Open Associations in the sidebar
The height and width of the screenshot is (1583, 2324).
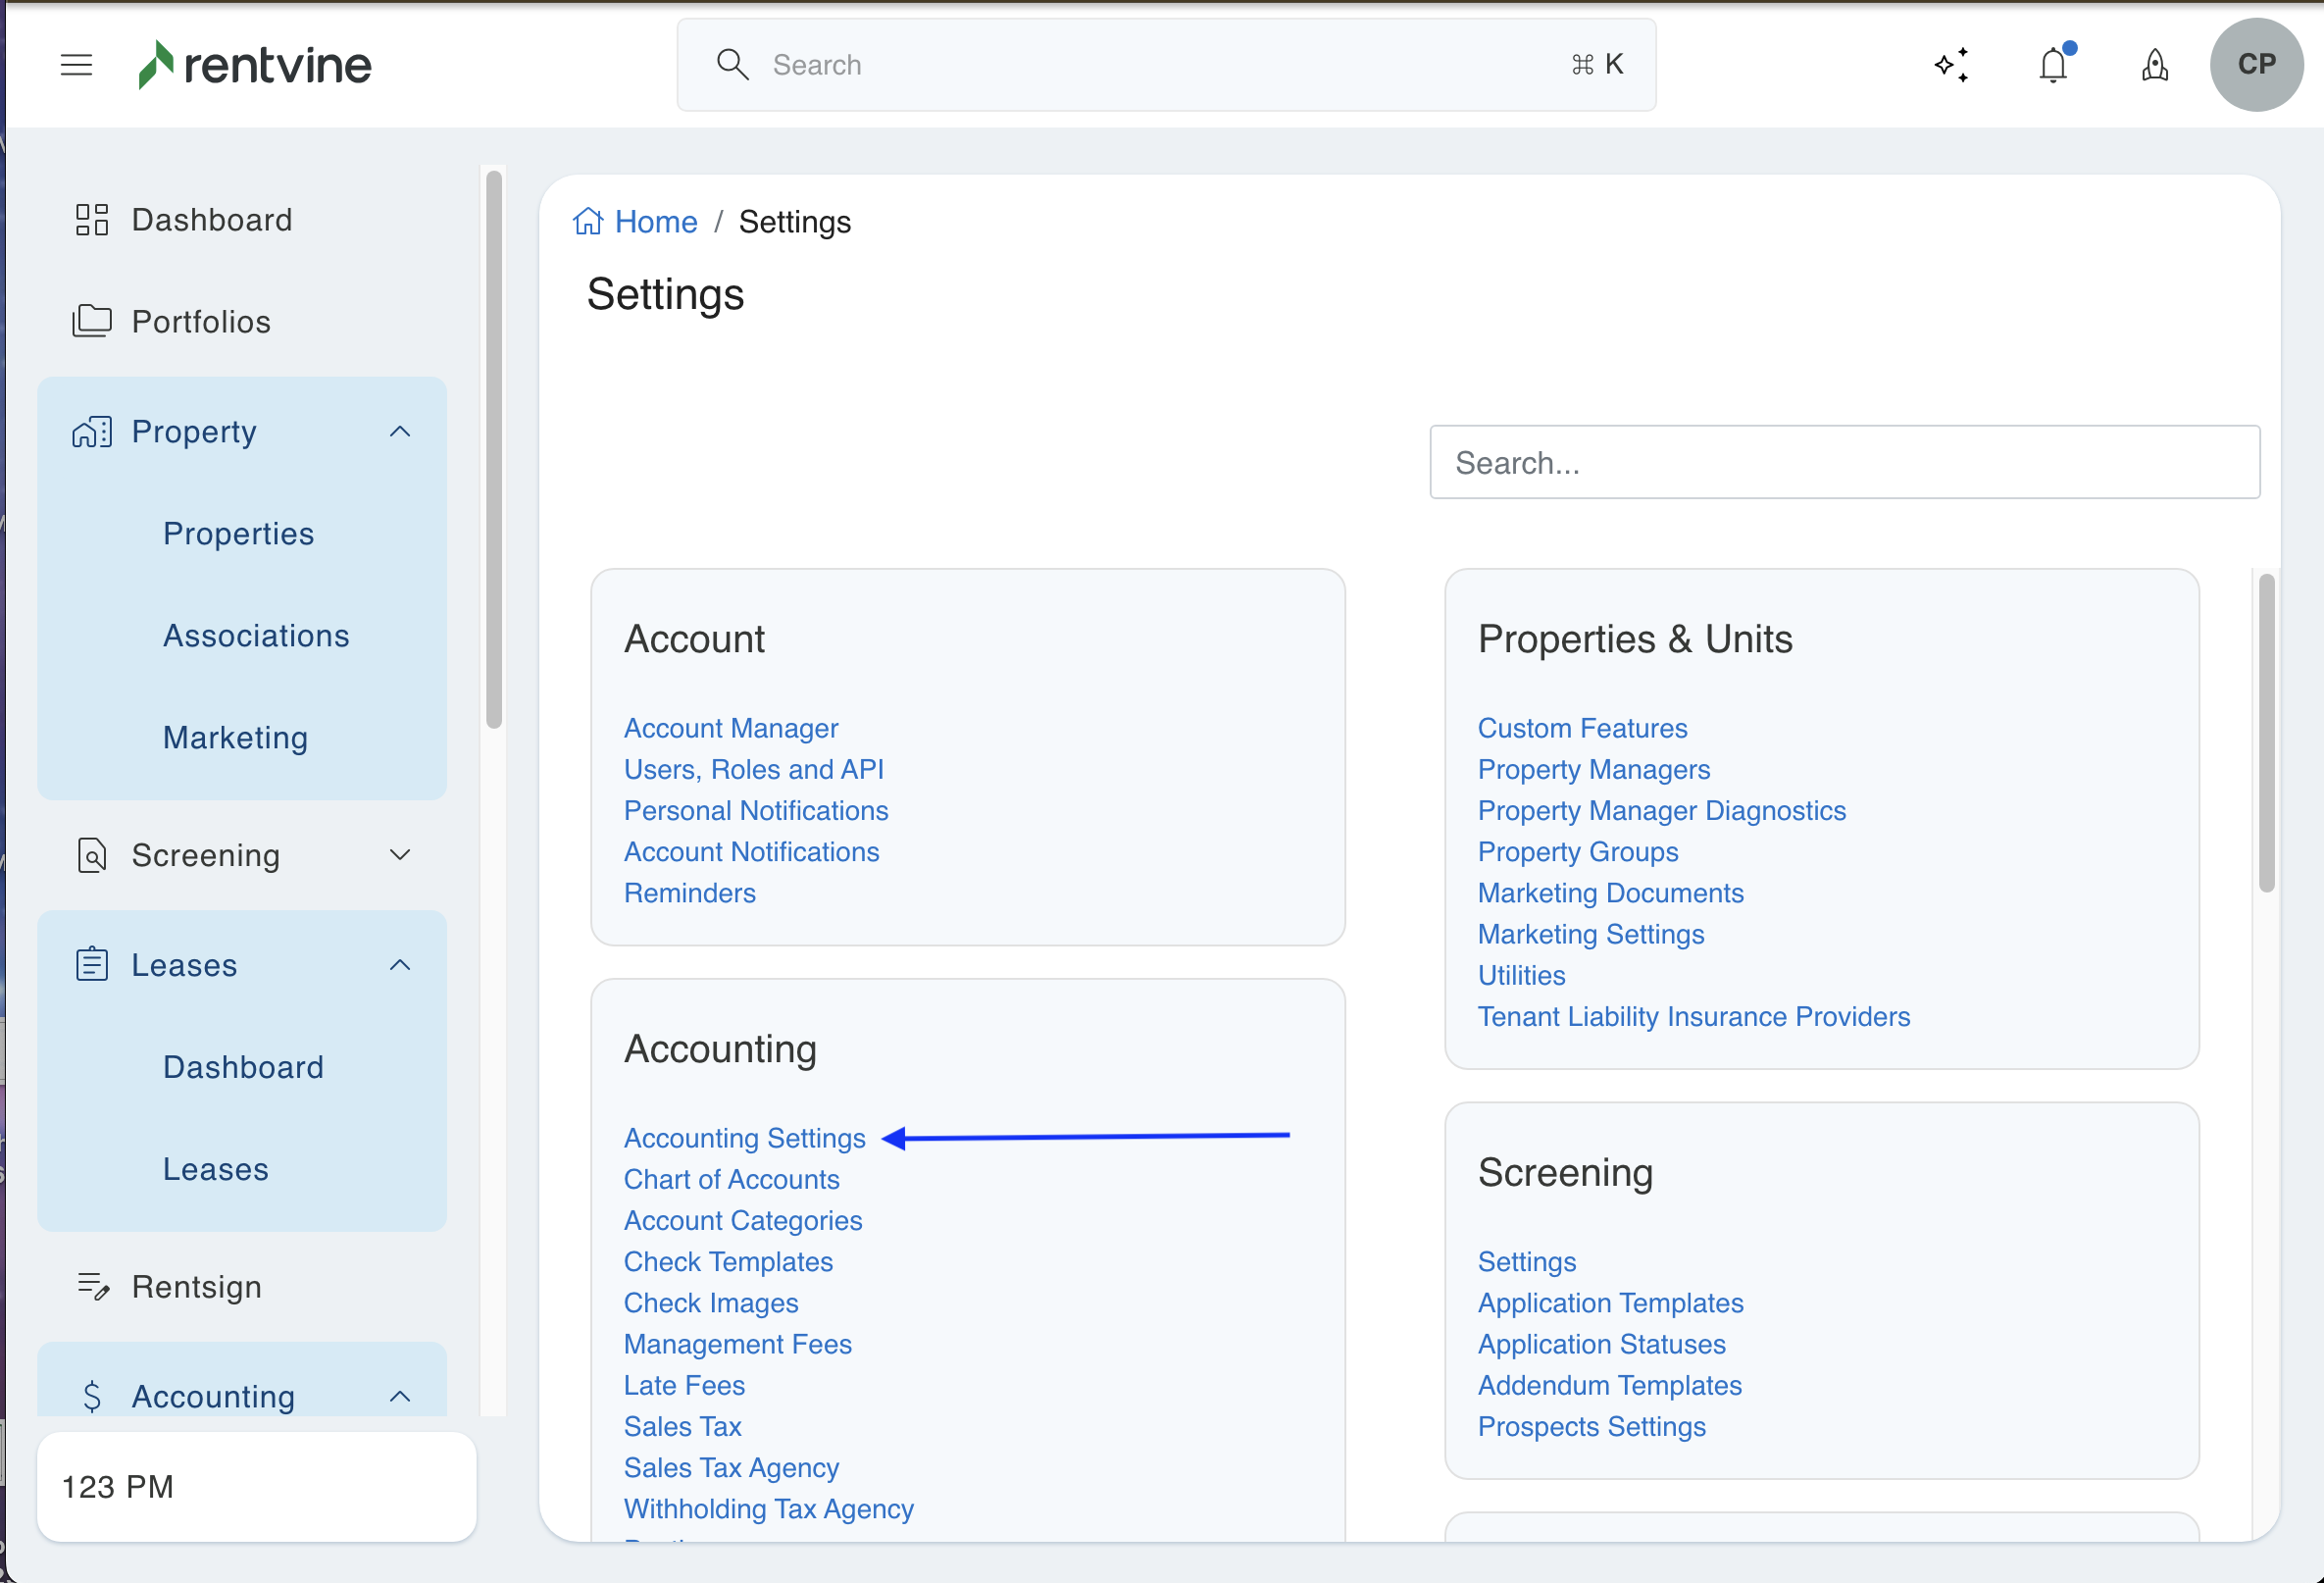pos(256,636)
